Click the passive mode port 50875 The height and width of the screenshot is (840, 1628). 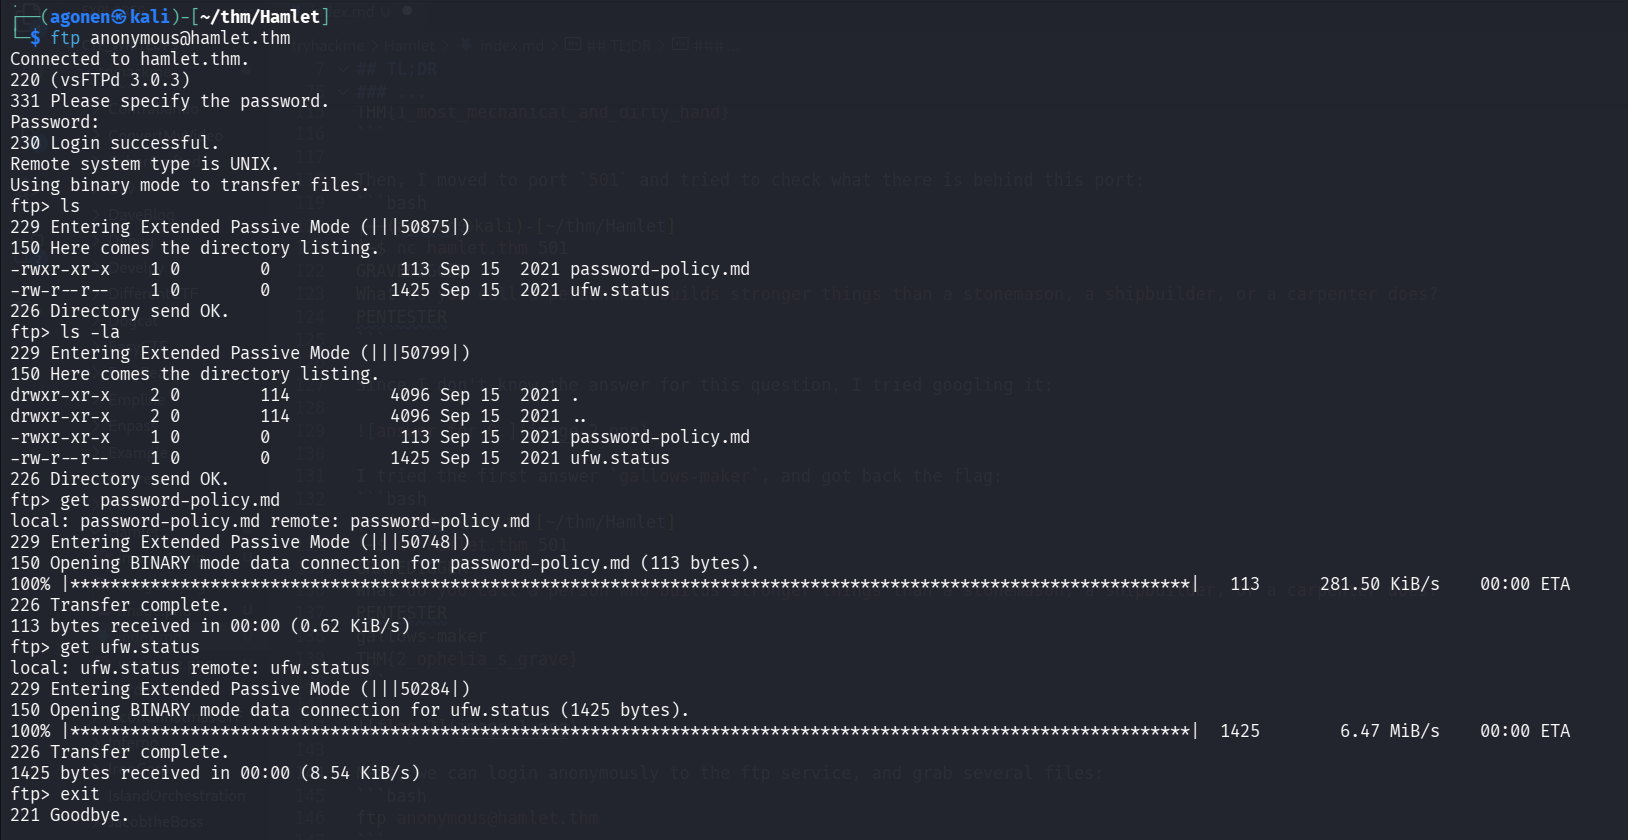click(425, 227)
